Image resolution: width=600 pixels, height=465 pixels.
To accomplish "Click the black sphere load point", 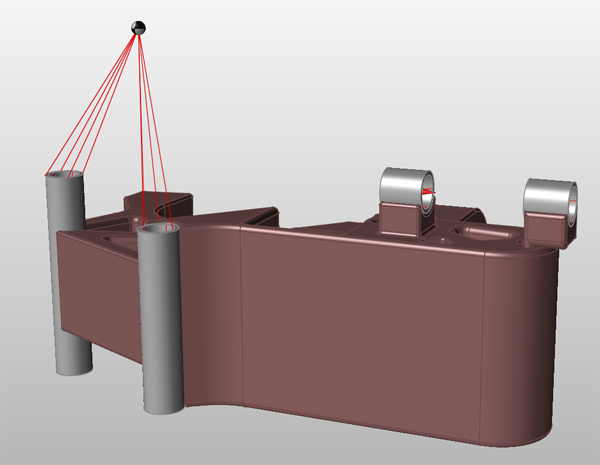I will [139, 29].
